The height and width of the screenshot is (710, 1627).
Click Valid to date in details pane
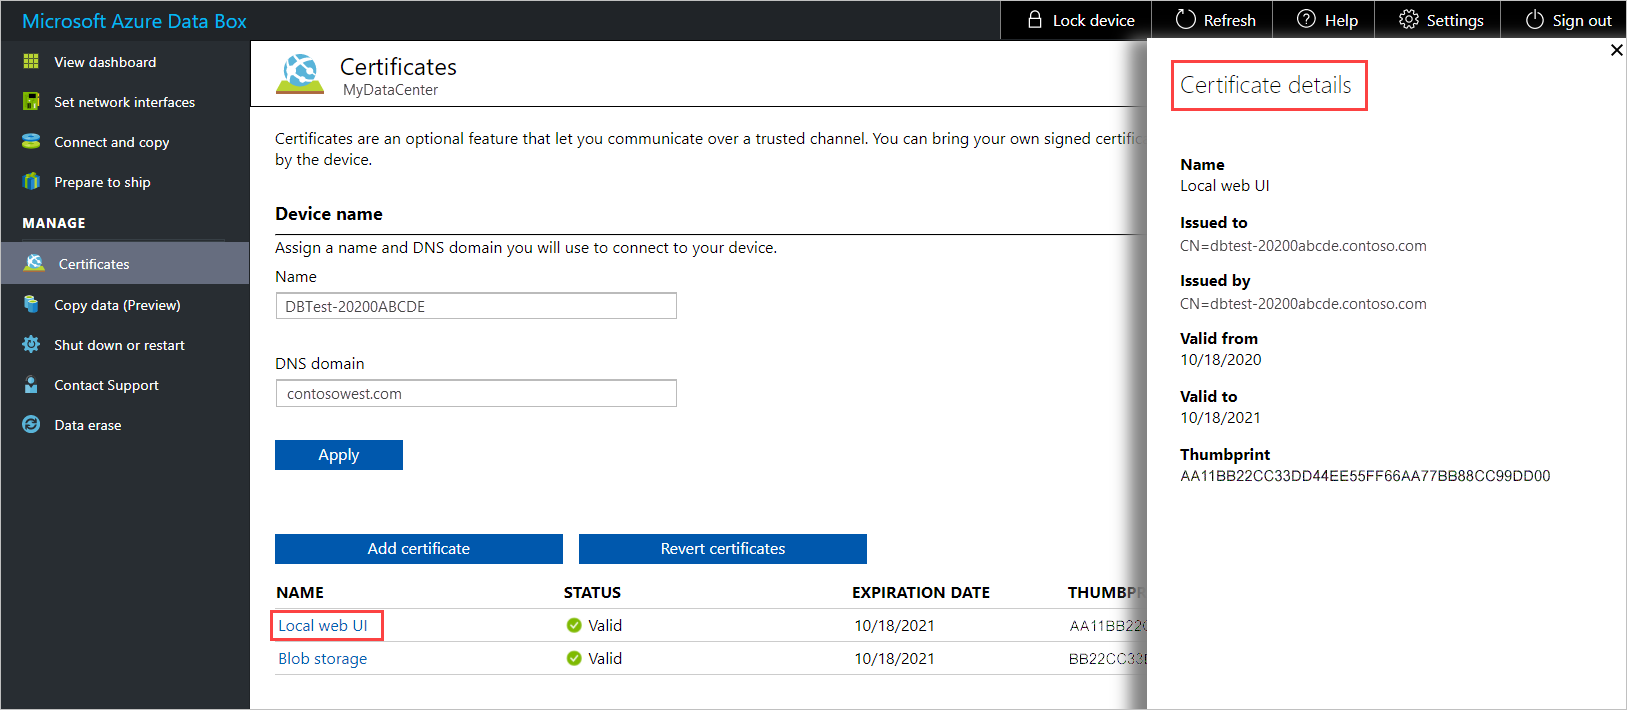point(1221,418)
